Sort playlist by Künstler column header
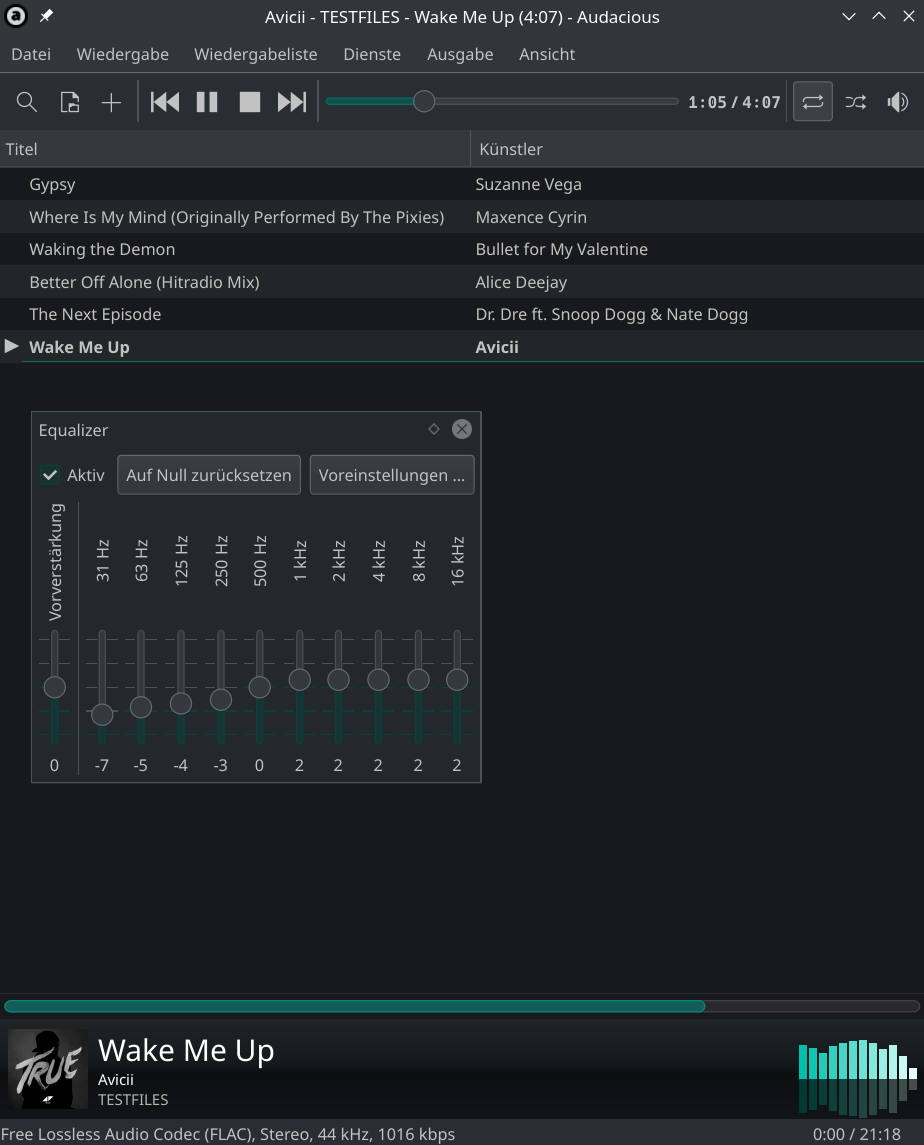924x1145 pixels. click(x=698, y=149)
